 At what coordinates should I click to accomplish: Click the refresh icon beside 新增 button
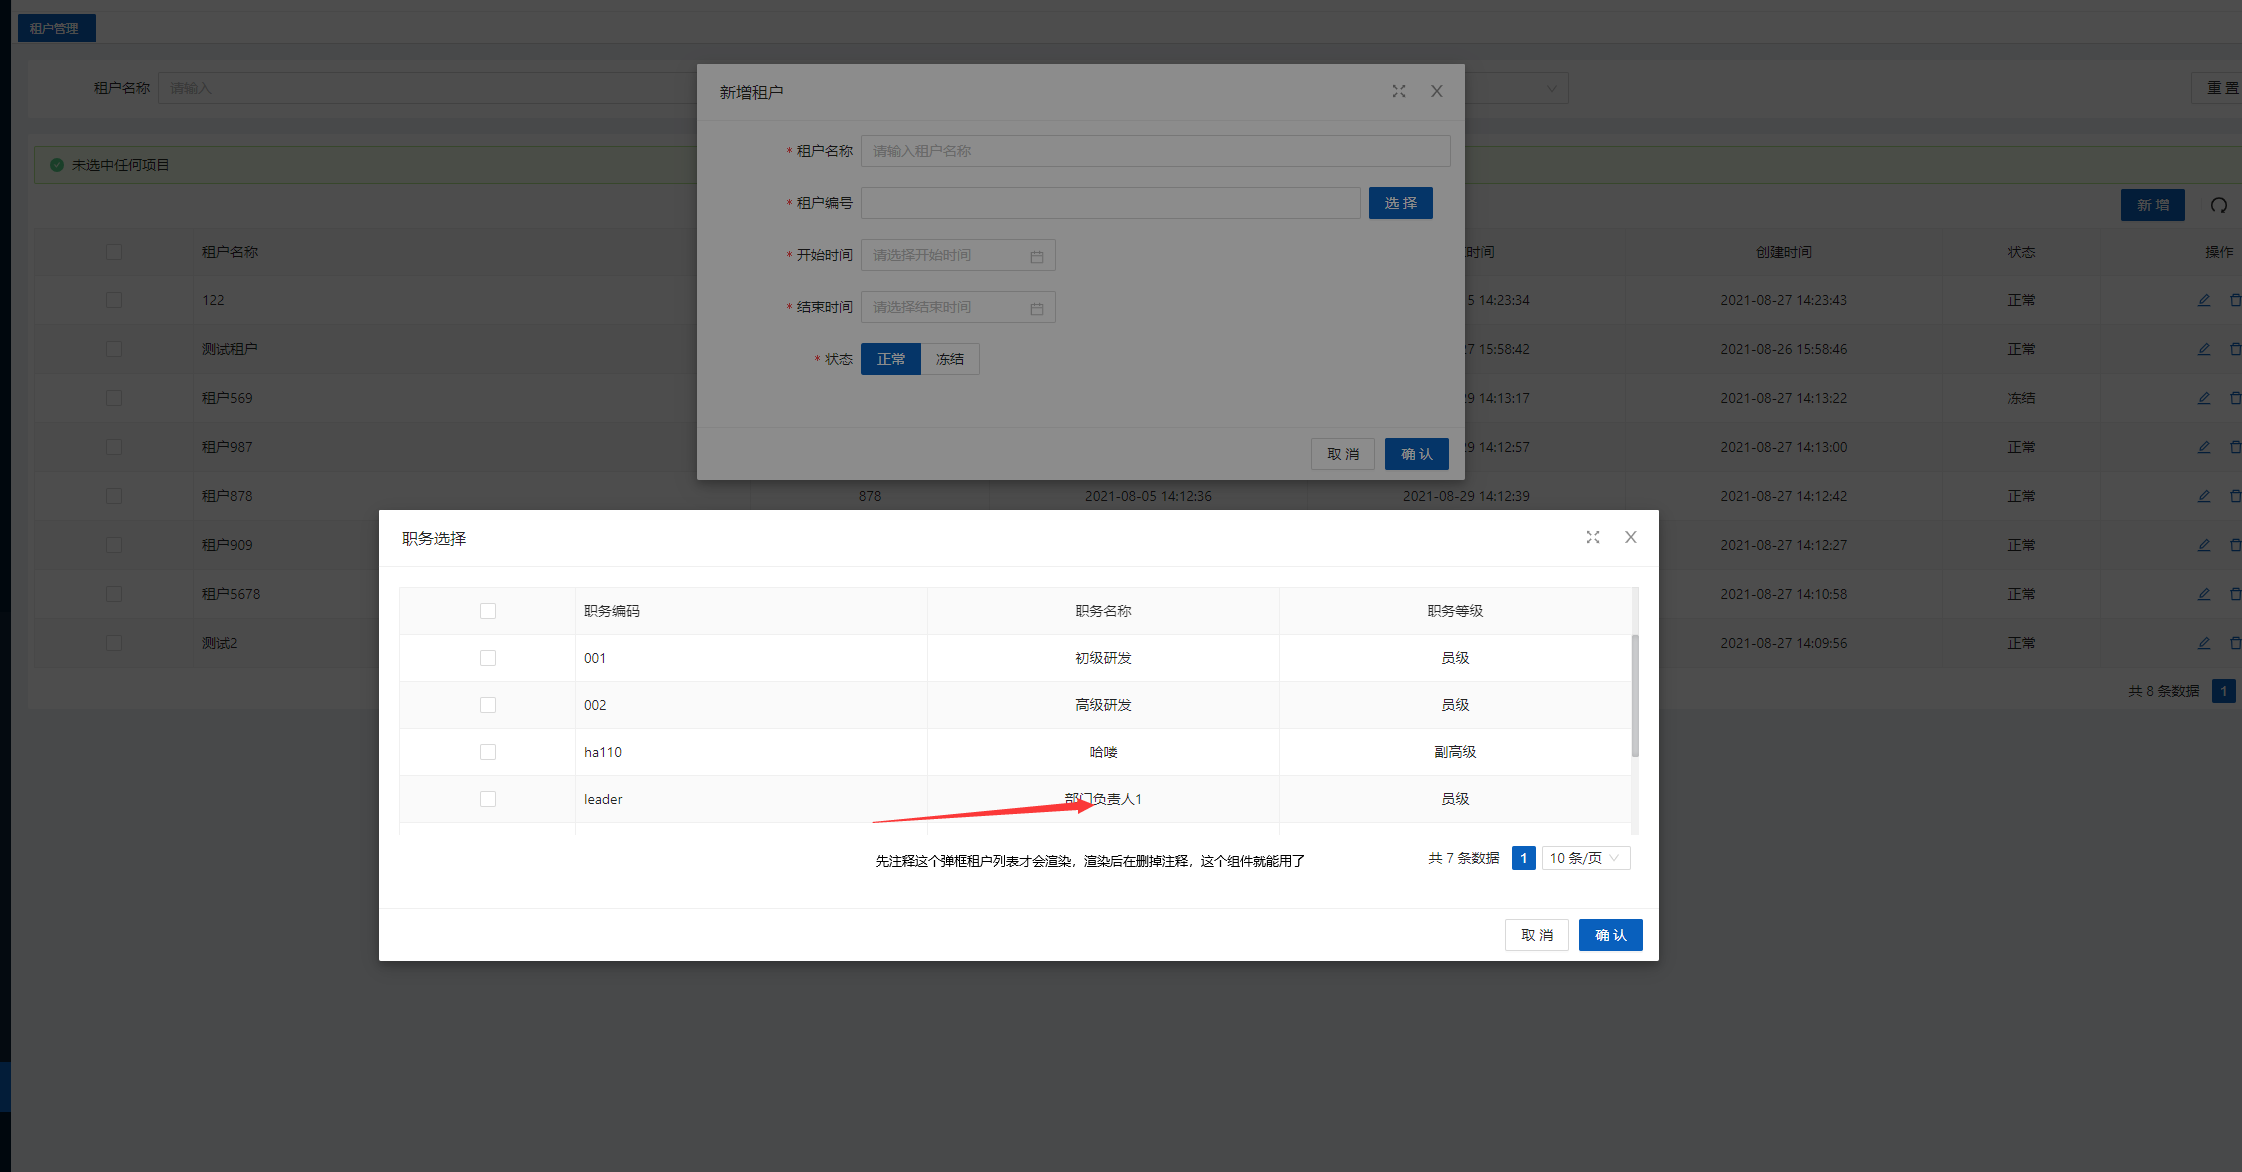[x=2219, y=205]
